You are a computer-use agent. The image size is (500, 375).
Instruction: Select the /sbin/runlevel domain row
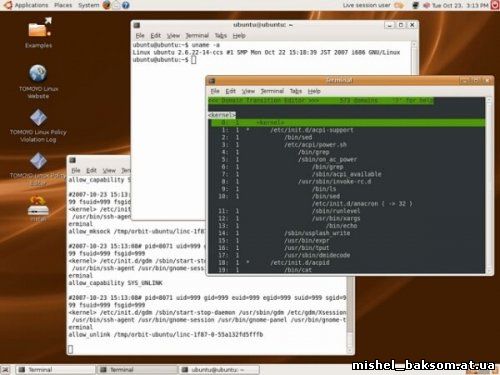pos(346,211)
